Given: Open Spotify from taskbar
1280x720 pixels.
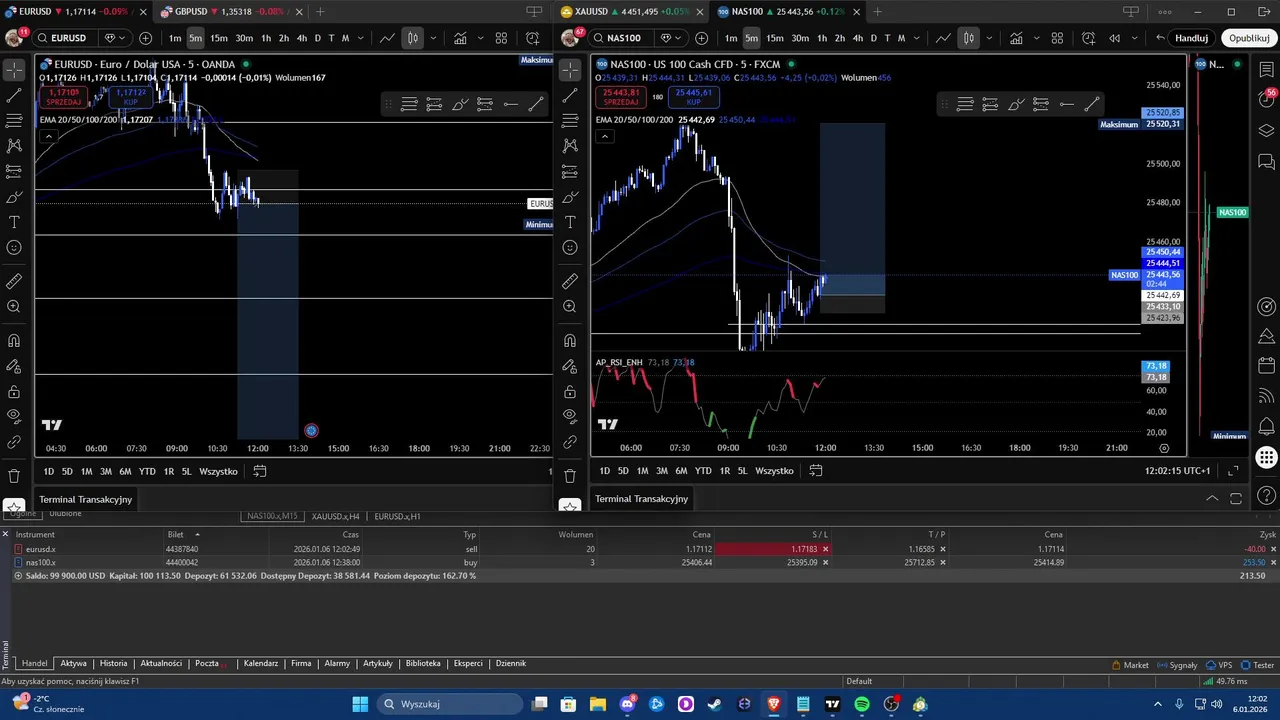Looking at the screenshot, I should [x=862, y=704].
